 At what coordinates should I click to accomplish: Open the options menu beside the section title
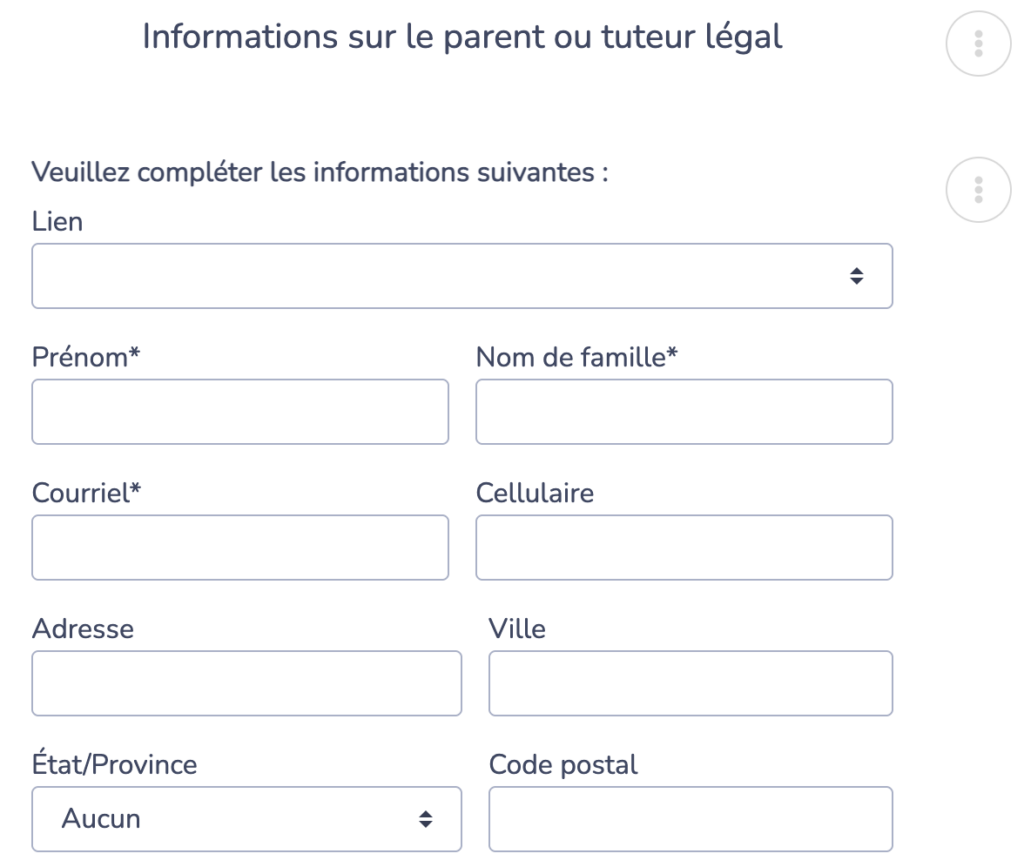click(978, 44)
